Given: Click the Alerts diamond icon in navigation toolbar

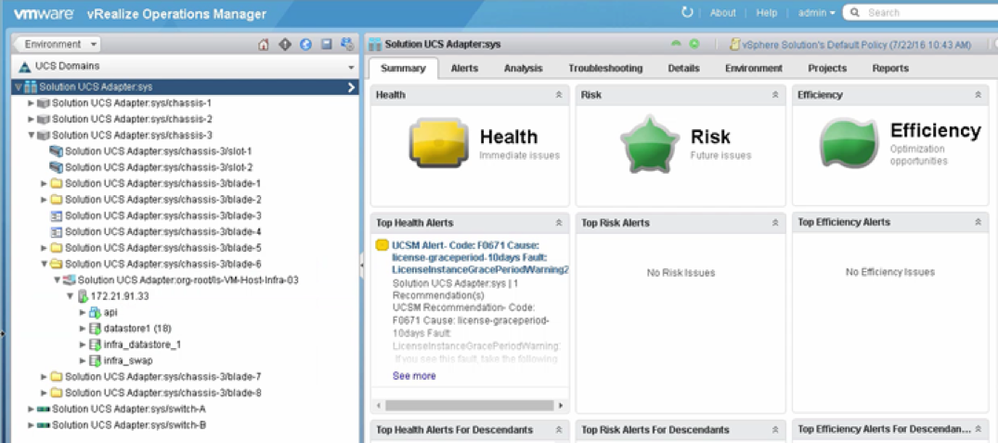Looking at the screenshot, I should (x=285, y=45).
